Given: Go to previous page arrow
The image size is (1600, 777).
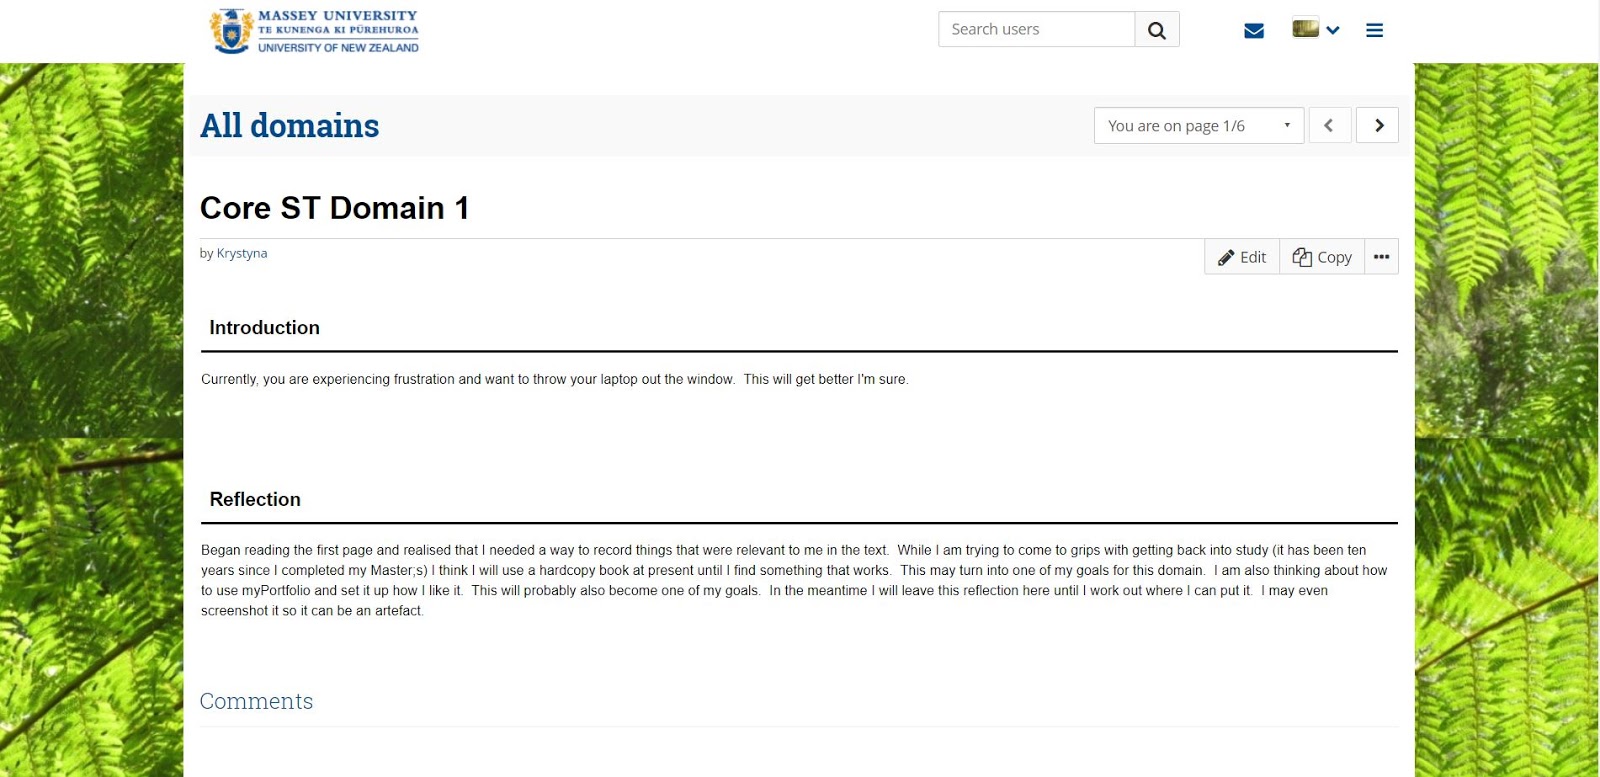Looking at the screenshot, I should point(1330,126).
